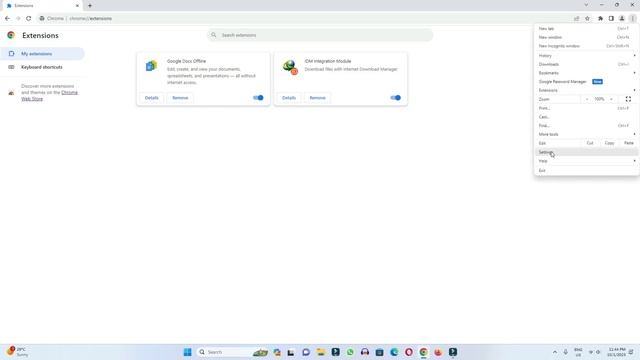Close the Extensions tab

(x=77, y=6)
